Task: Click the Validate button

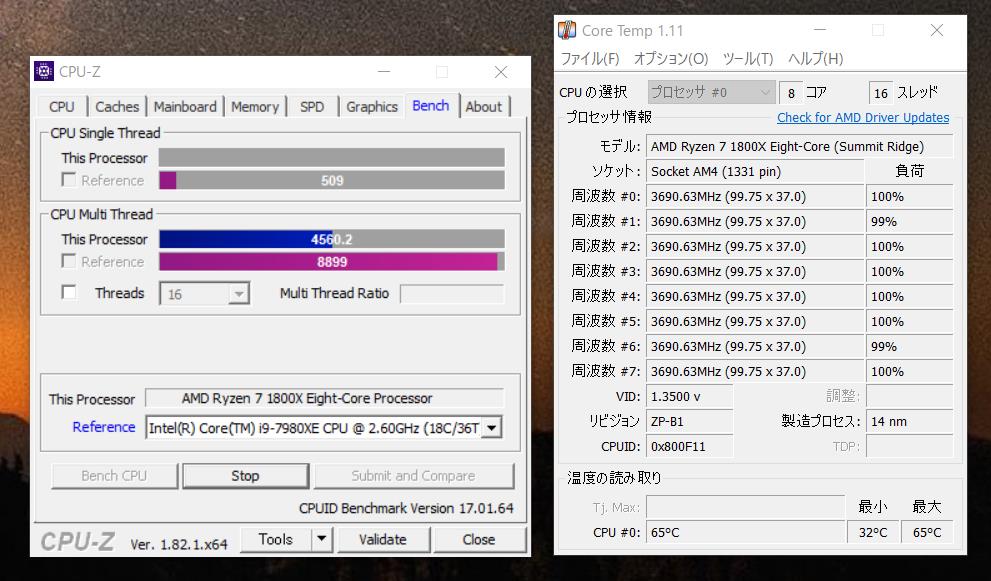Action: [383, 539]
